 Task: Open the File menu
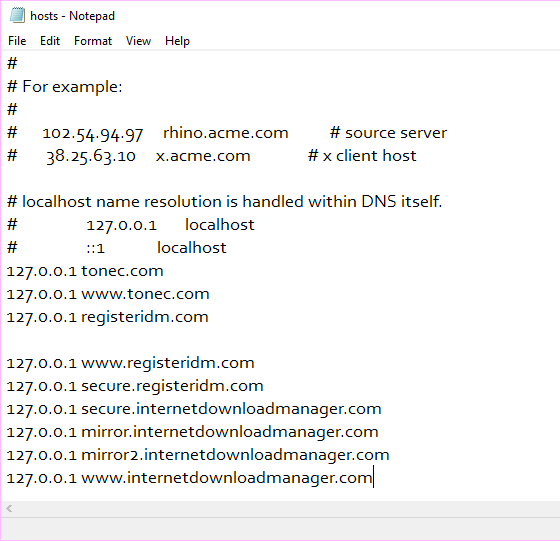[x=17, y=41]
